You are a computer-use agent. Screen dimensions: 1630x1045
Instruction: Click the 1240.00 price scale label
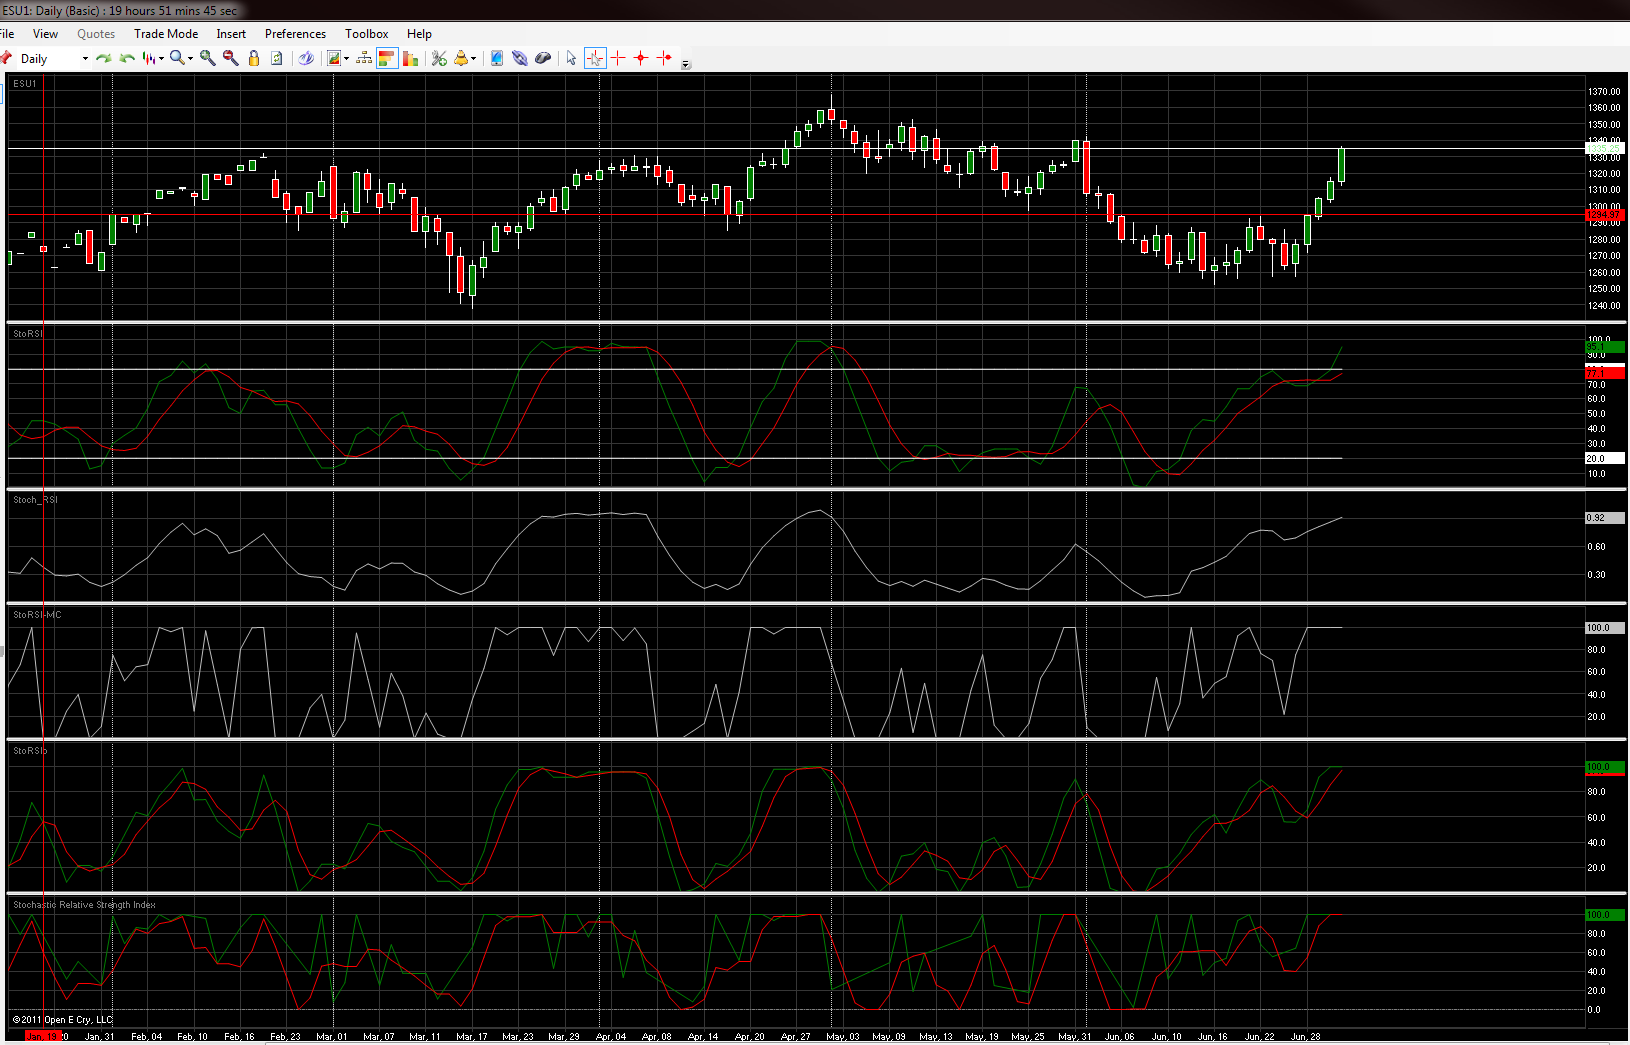(x=1604, y=306)
